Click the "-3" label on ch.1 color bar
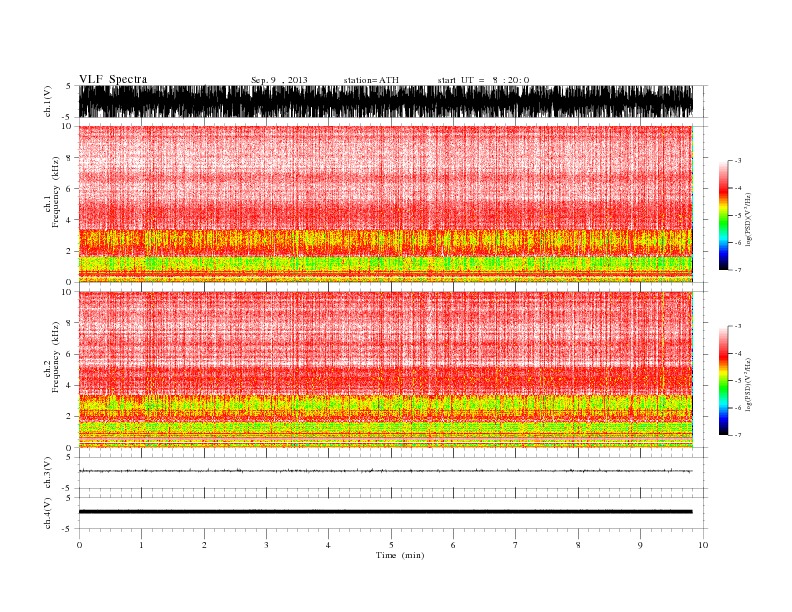792x612 pixels. 737,161
